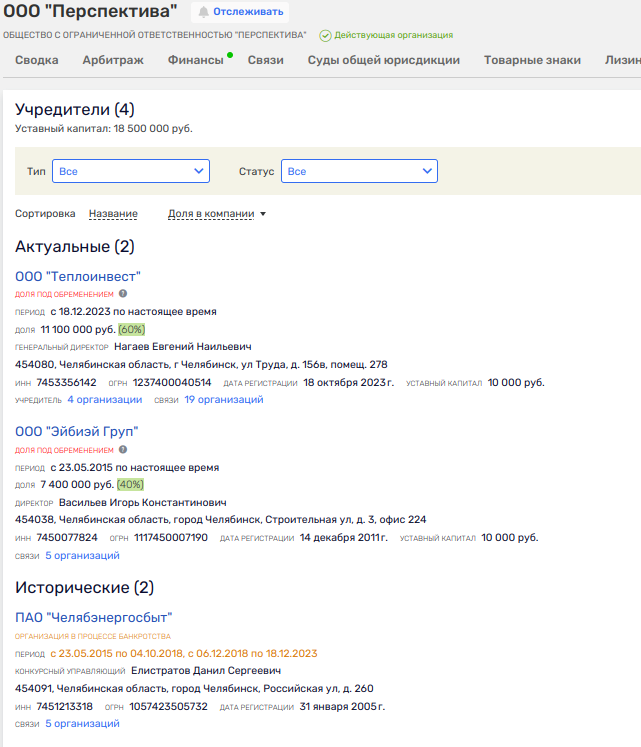Sort founders by Название
641x747 pixels.
(113, 214)
